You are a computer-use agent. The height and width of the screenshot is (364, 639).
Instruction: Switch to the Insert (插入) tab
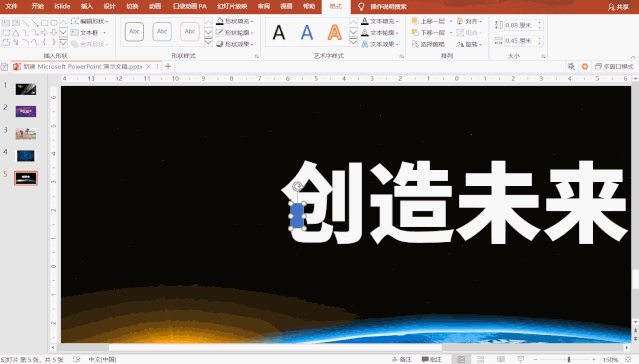[86, 6]
